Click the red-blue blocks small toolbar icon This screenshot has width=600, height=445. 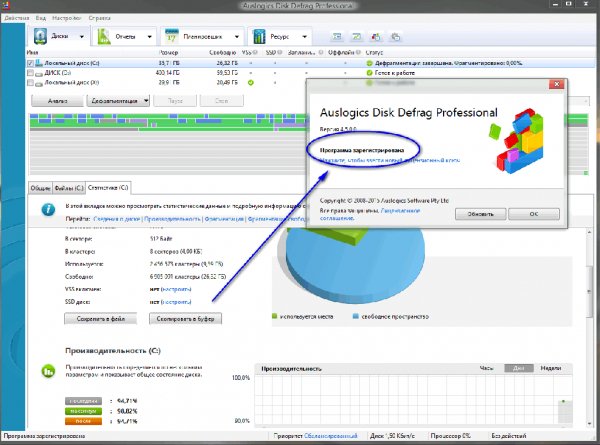pos(376,37)
